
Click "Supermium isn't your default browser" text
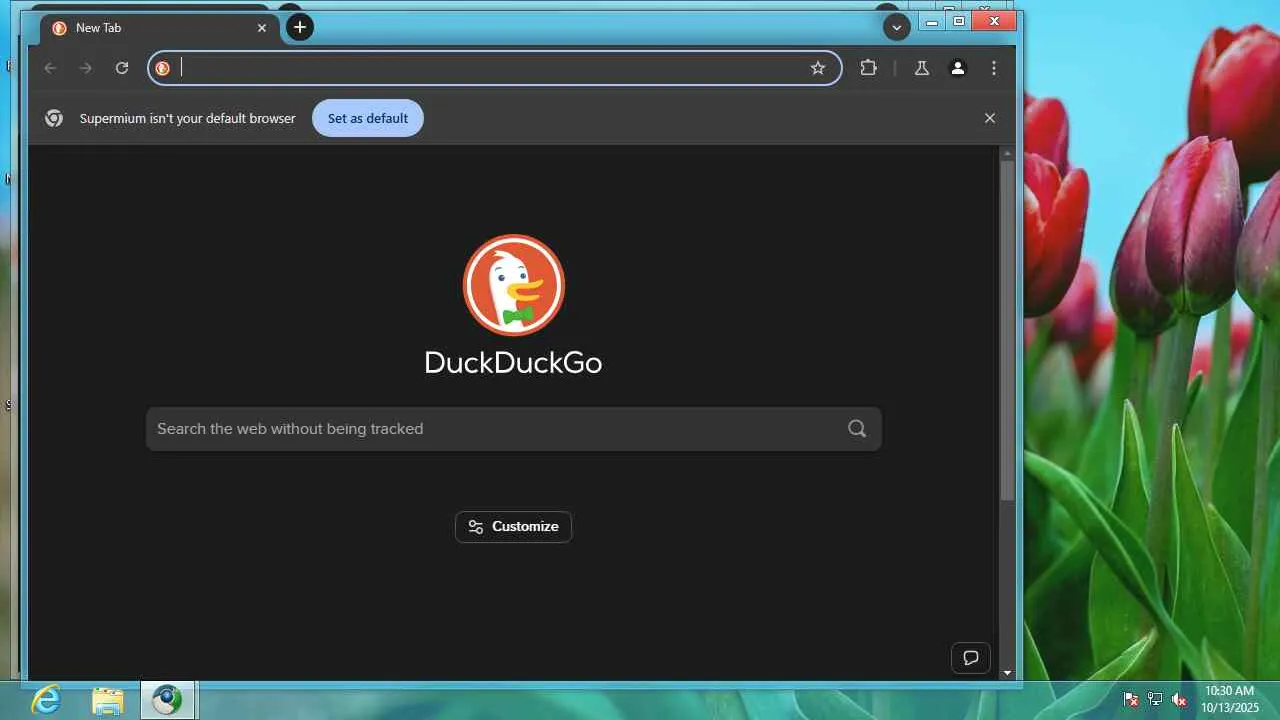tap(188, 118)
